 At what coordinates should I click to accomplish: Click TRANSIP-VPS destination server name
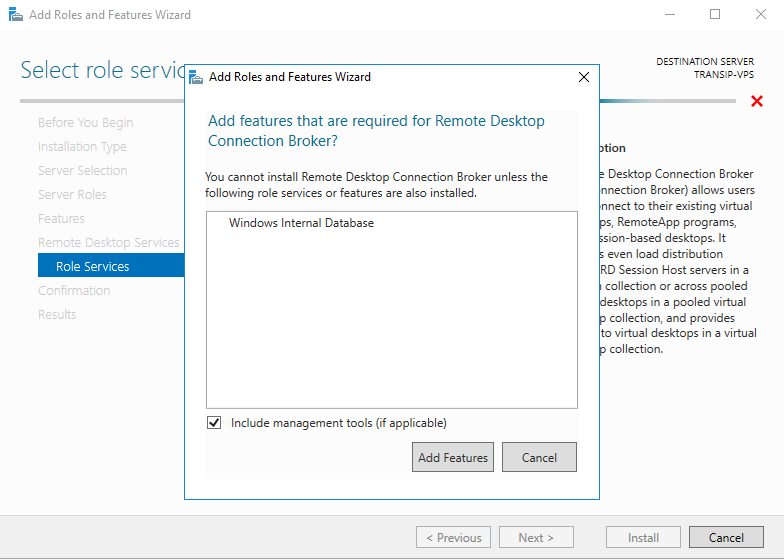724,74
